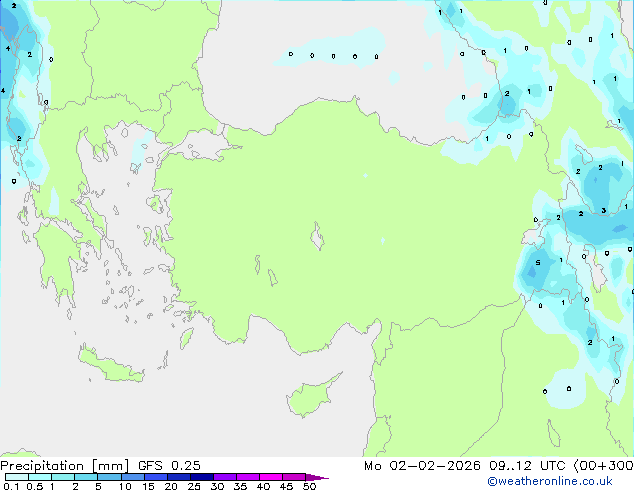Click legend swatch between 20 and 25

(x=178, y=477)
